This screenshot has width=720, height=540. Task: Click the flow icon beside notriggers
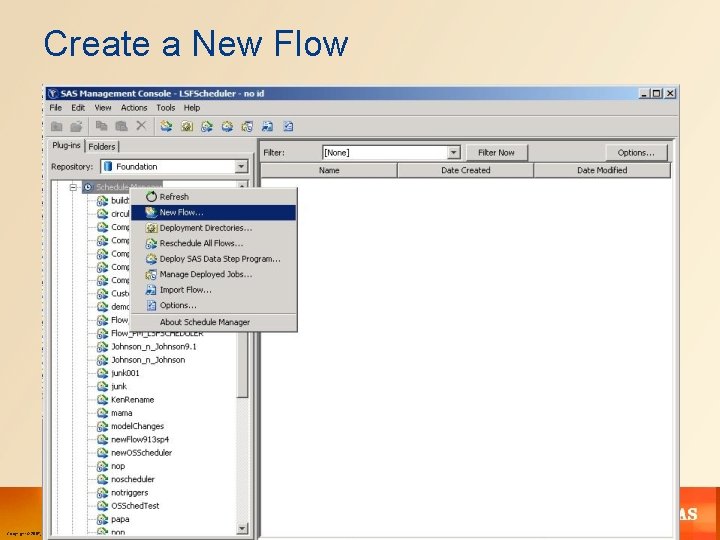click(x=102, y=493)
